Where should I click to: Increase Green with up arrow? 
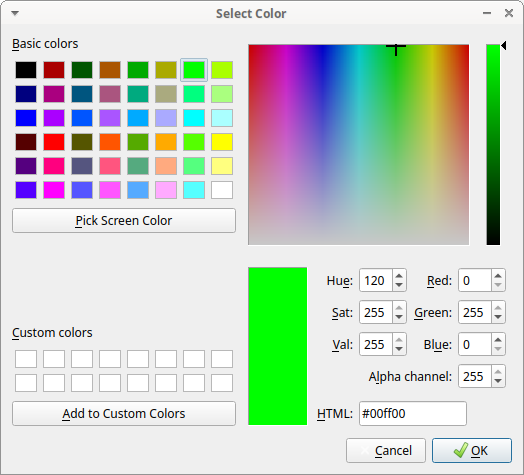(x=498, y=308)
